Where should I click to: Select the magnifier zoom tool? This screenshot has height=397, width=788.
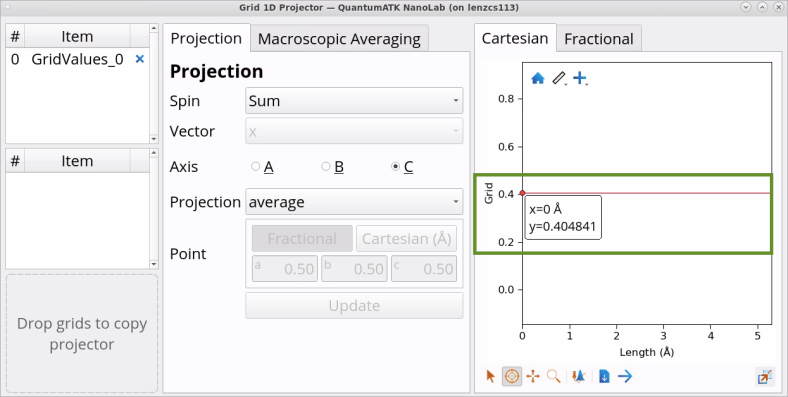tap(553, 376)
